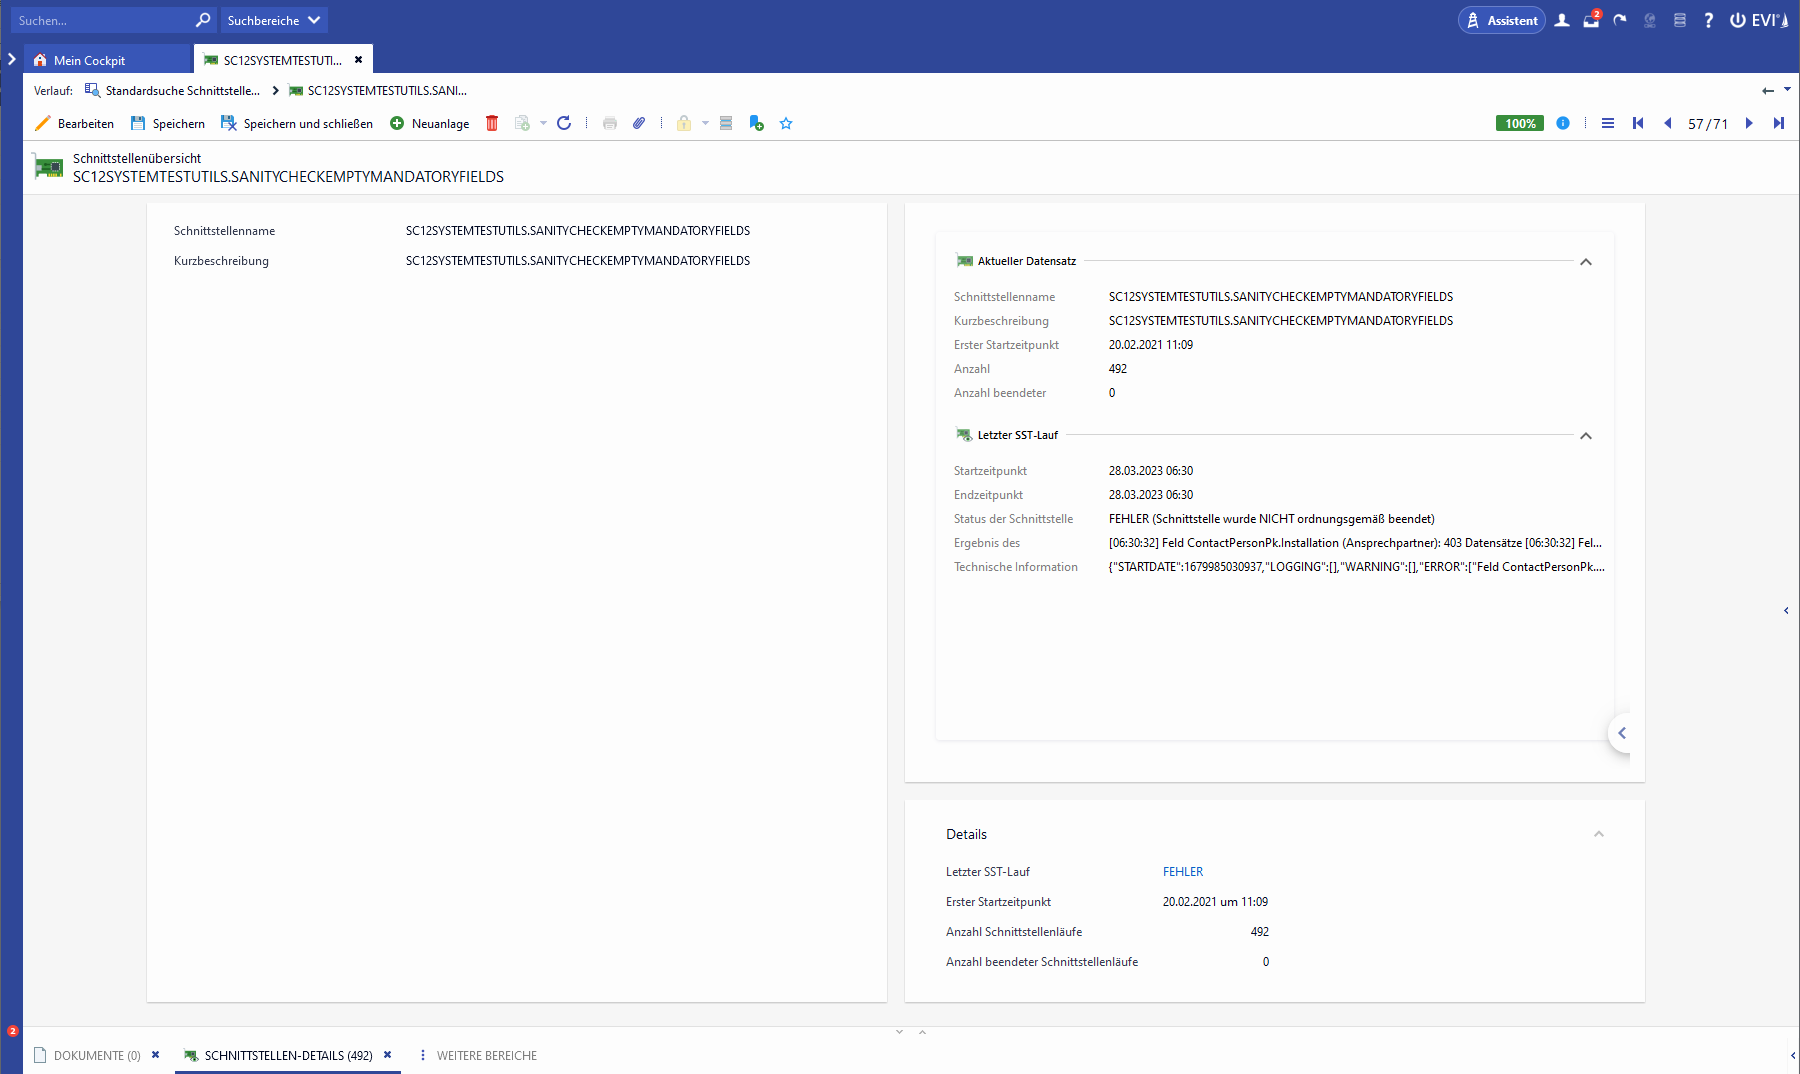The height and width of the screenshot is (1074, 1800).
Task: Collapse the Letzter SST-Lauf section
Action: pos(1586,436)
